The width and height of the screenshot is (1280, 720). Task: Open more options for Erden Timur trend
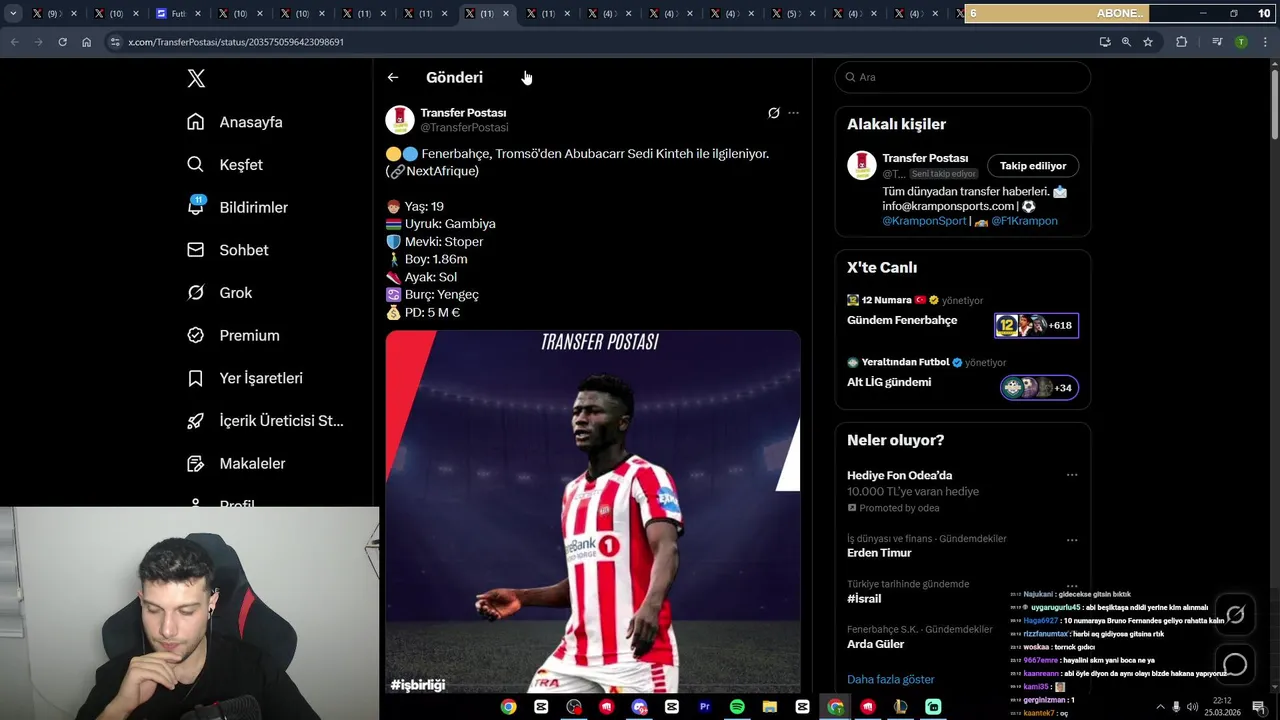[1072, 540]
